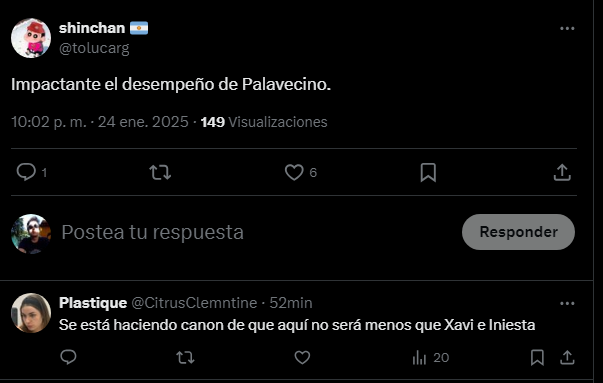Open reply icon on shinchan's post
The width and height of the screenshot is (603, 383).
pos(26,172)
